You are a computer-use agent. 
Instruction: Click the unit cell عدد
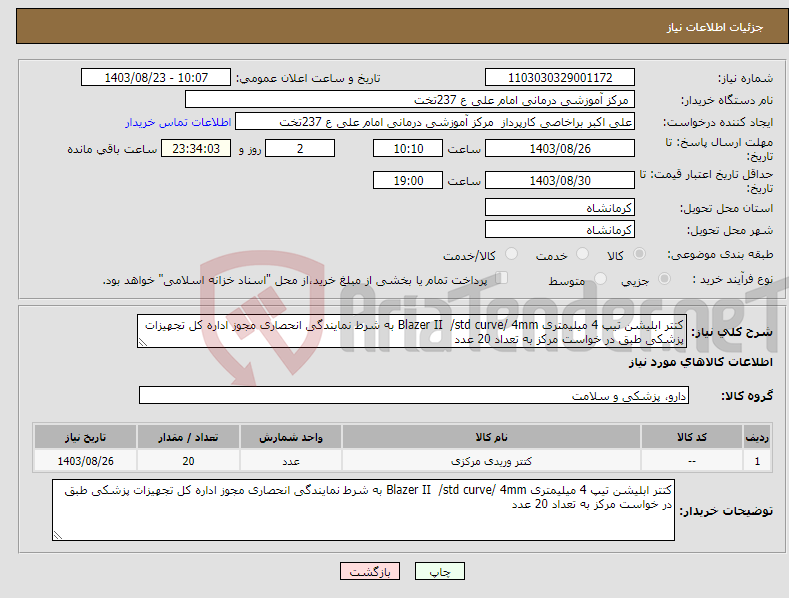click(291, 461)
